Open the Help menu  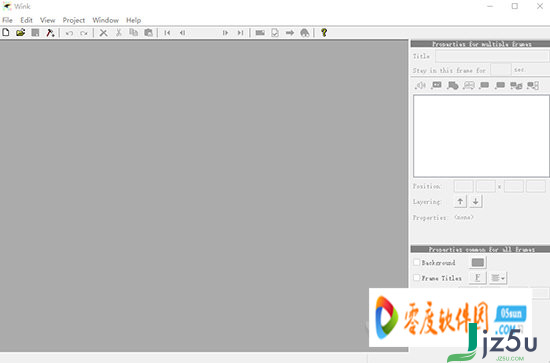tap(134, 20)
